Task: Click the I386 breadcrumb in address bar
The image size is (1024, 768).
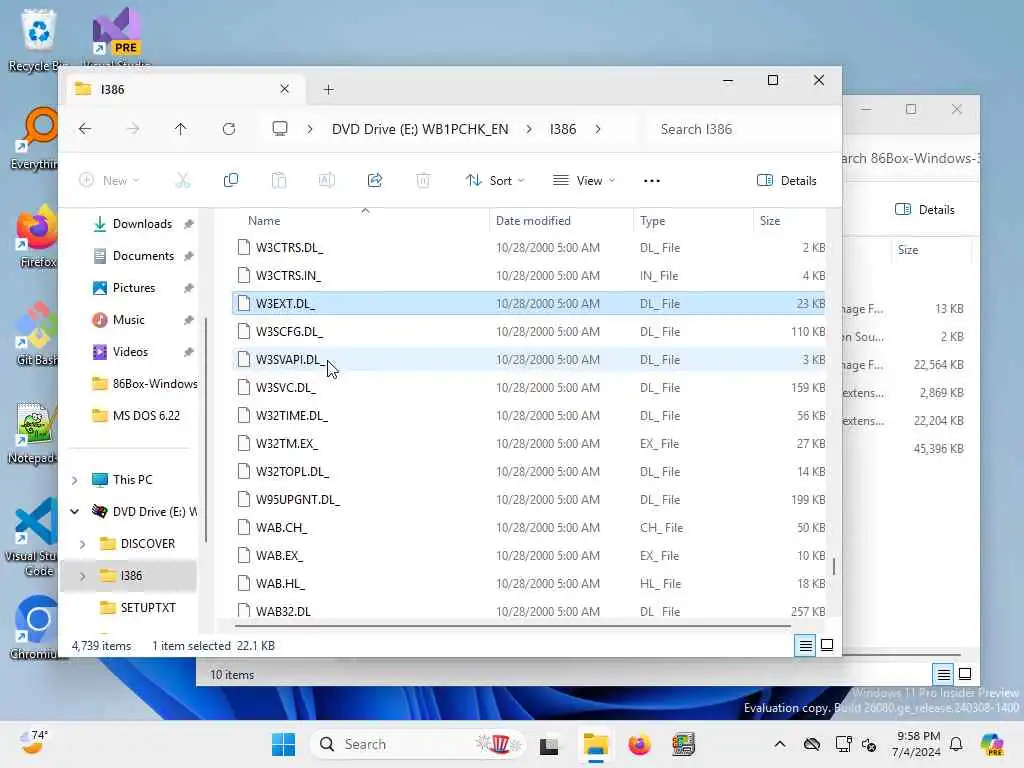Action: click(x=563, y=129)
